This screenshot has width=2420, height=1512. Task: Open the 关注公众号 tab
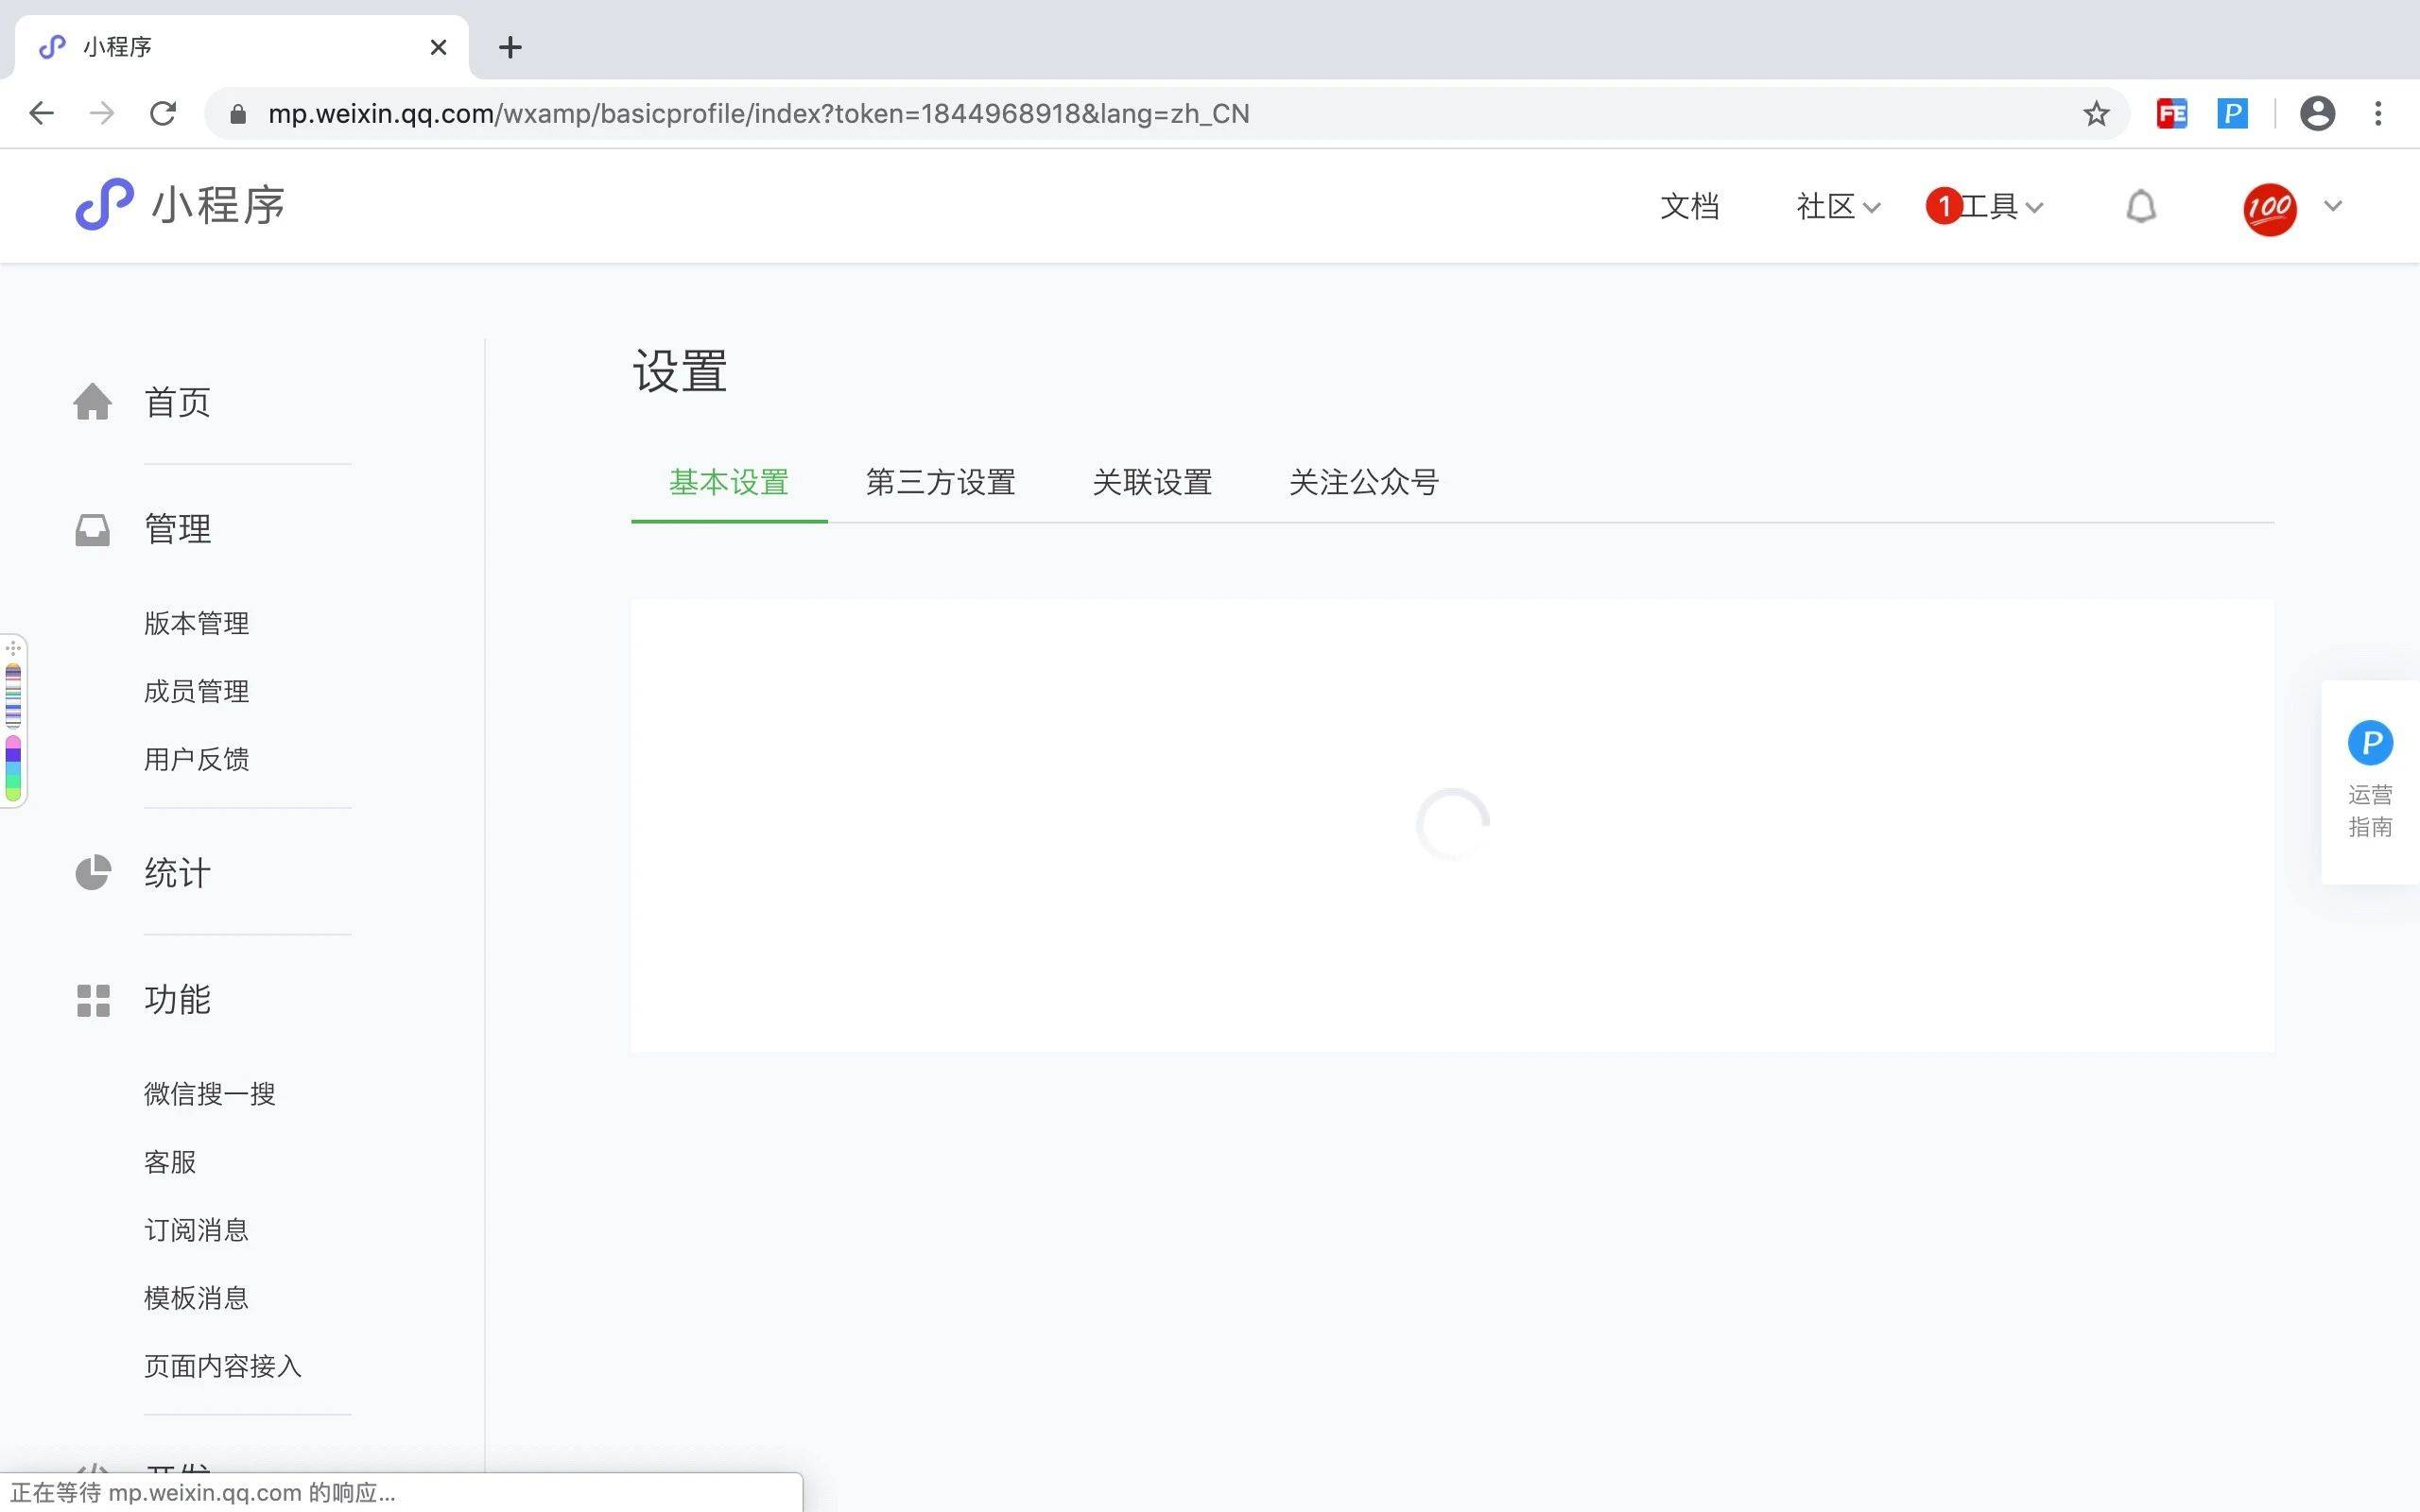click(x=1363, y=483)
